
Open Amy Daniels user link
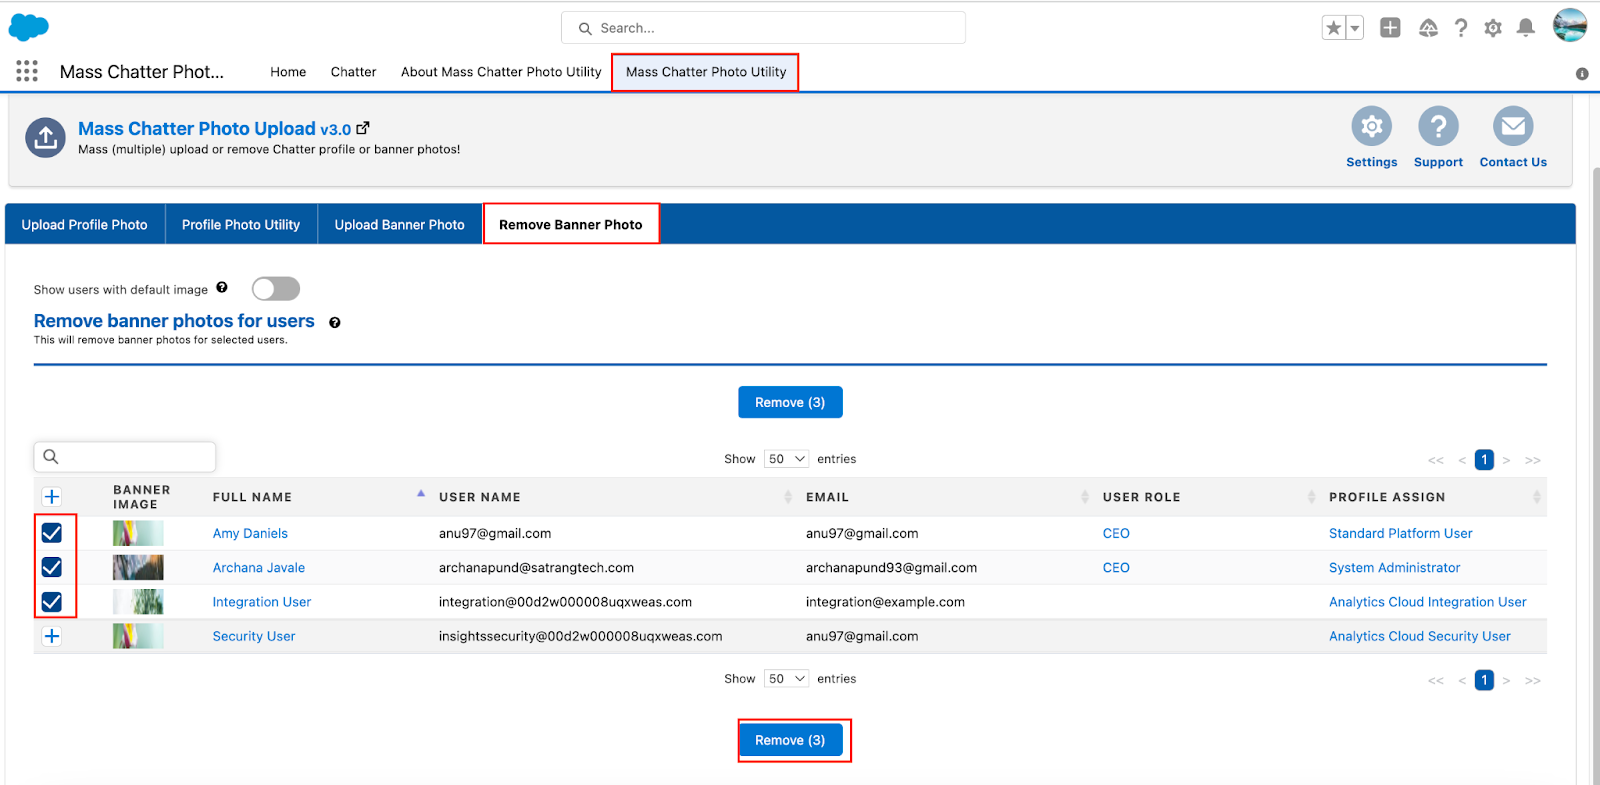pos(250,533)
